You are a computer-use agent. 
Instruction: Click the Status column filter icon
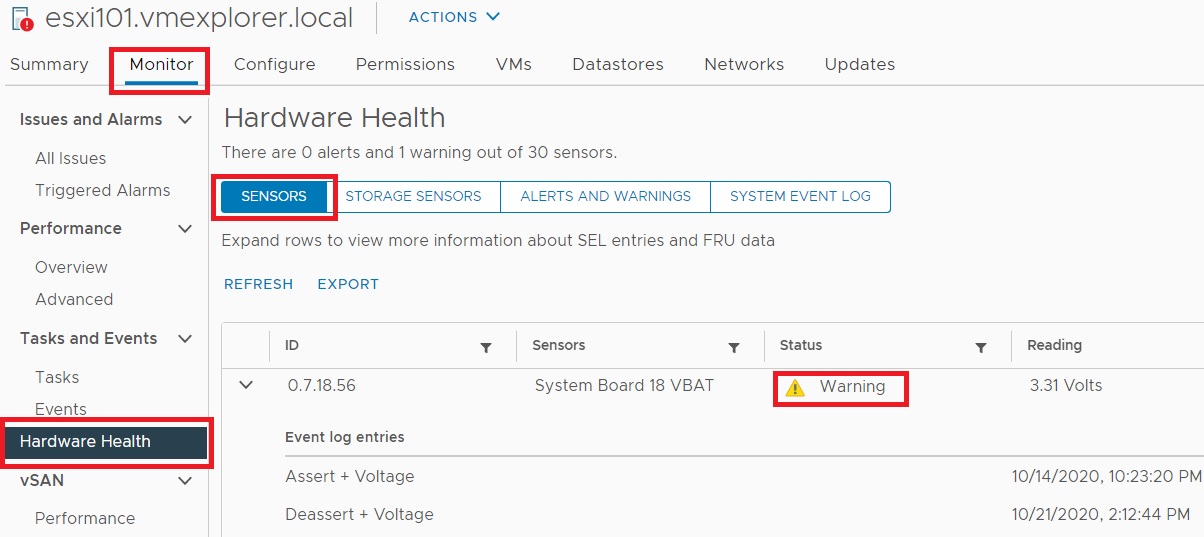[x=980, y=347]
